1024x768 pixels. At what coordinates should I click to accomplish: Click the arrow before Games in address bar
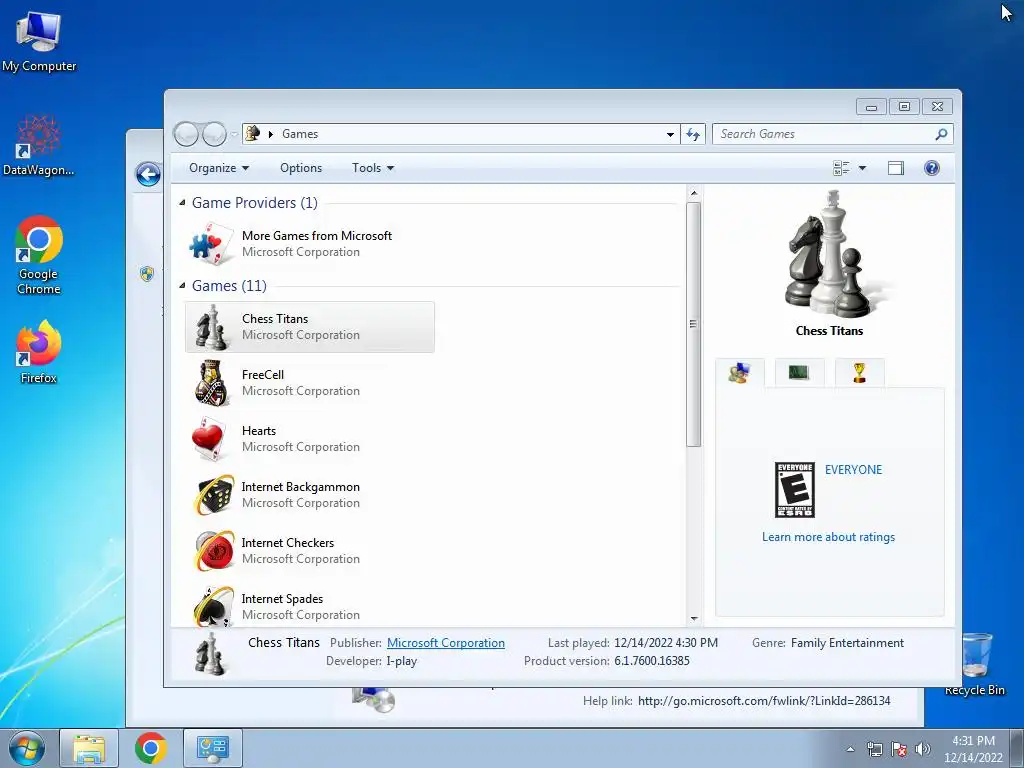[x=270, y=134]
